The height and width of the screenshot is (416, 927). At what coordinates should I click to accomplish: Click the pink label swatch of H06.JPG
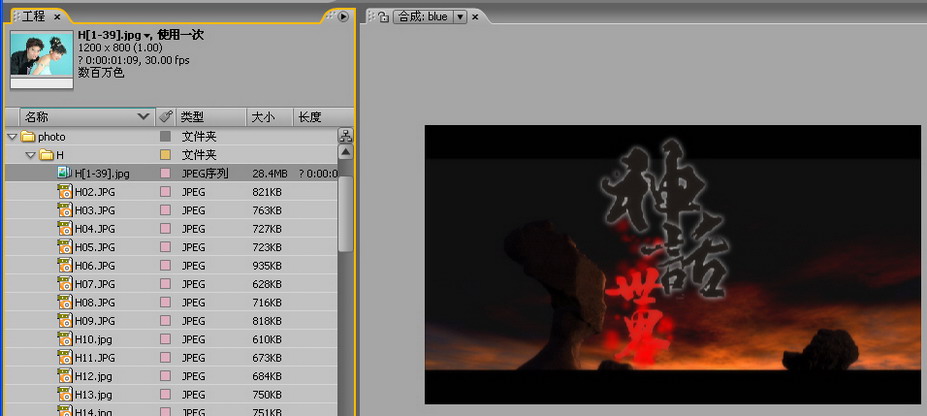166,266
